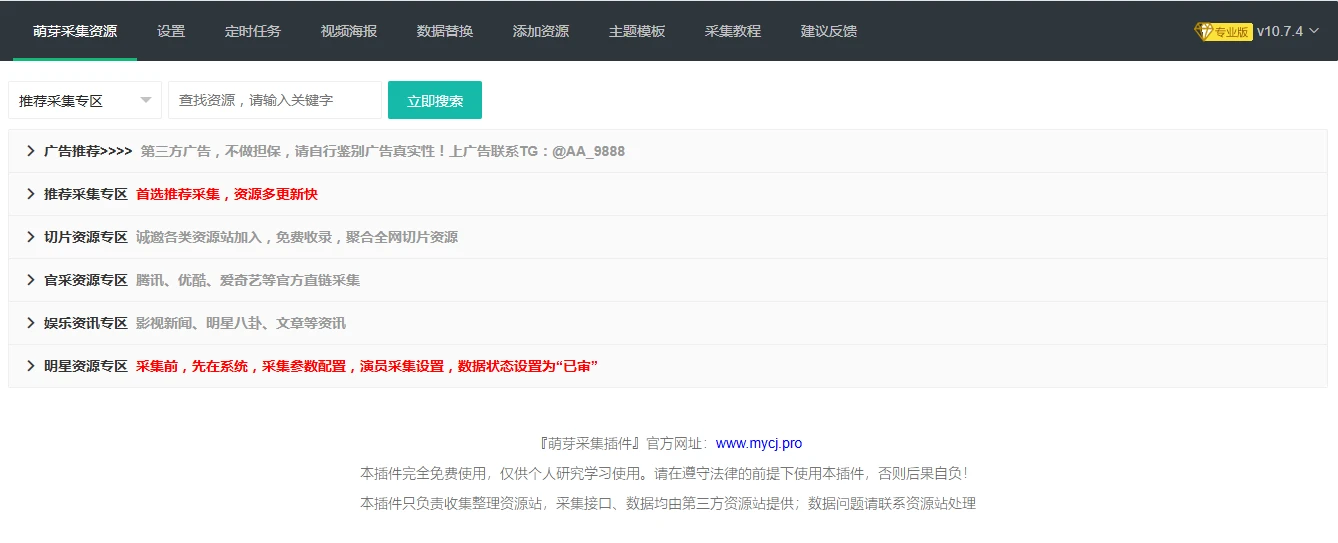Click the 查找资源 keyword search field
Image resolution: width=1338 pixels, height=543 pixels.
coord(274,100)
